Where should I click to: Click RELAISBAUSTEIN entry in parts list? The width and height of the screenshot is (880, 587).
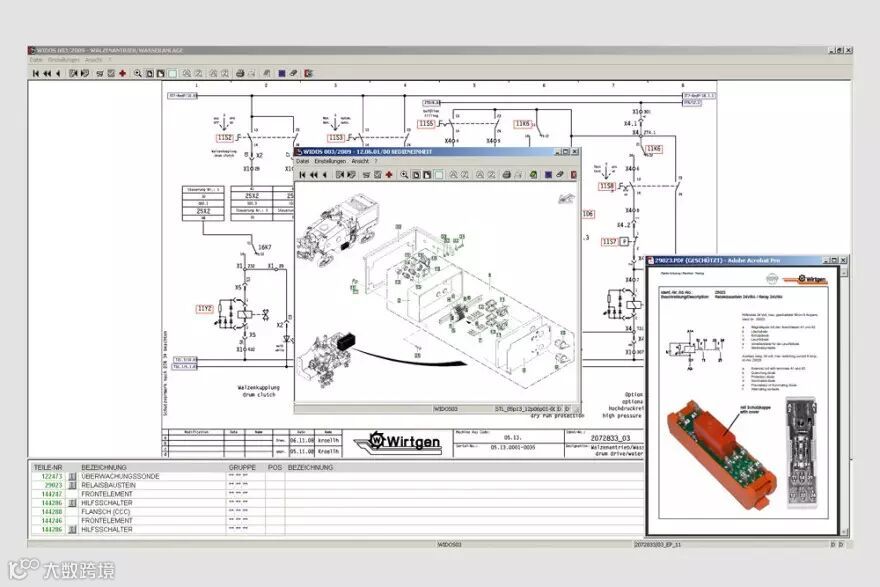pyautogui.click(x=108, y=485)
